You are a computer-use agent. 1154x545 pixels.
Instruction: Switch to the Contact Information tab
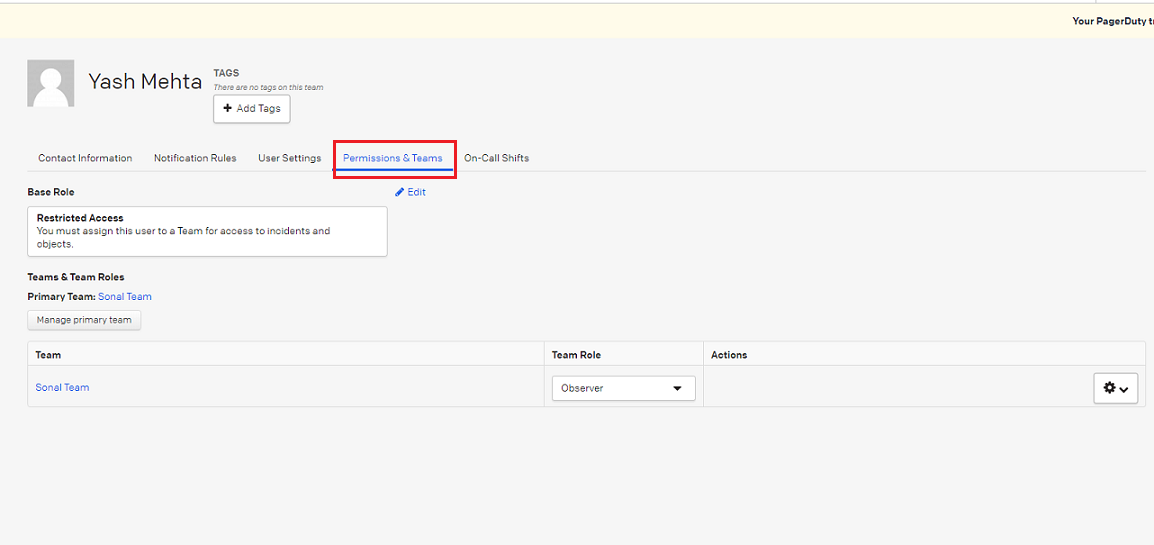[85, 158]
